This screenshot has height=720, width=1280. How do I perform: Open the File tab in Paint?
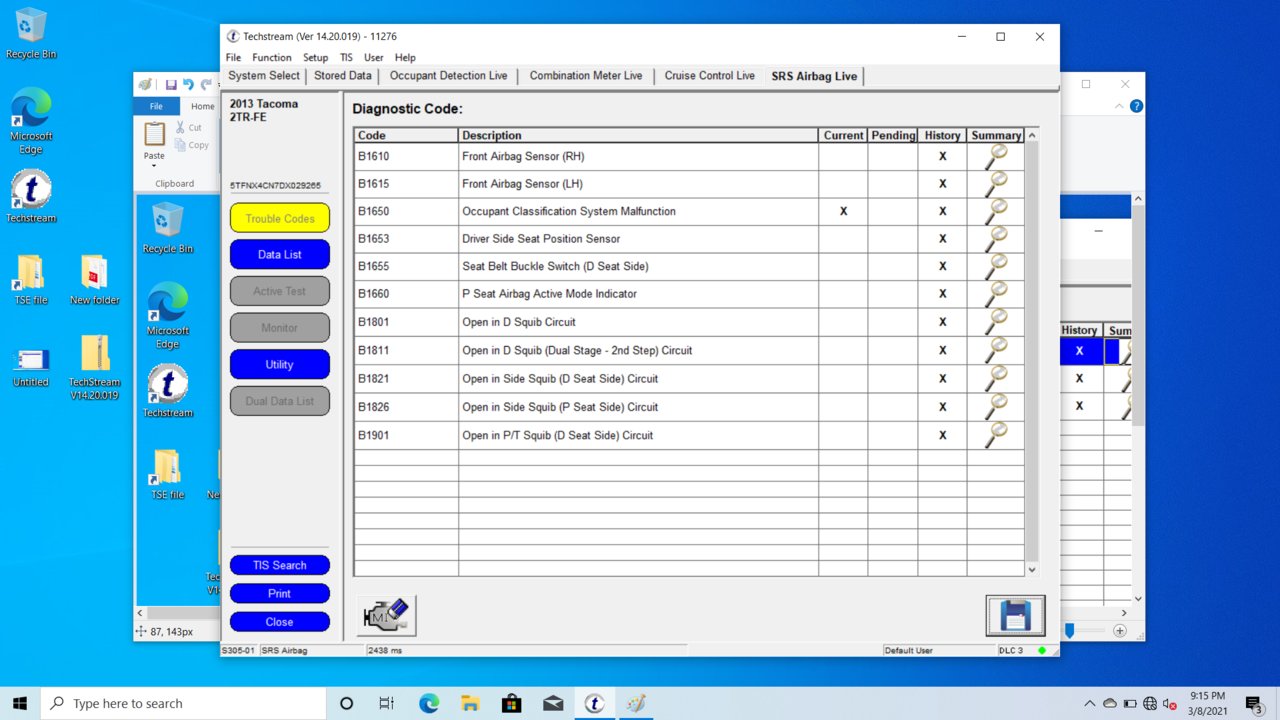tap(156, 106)
